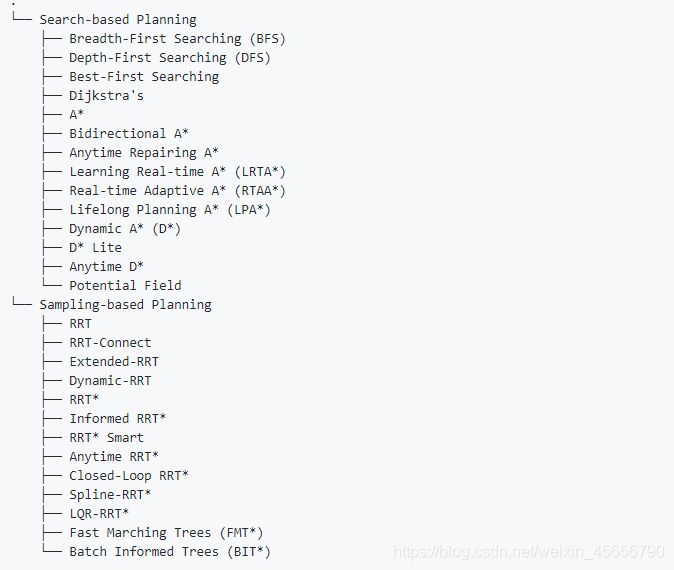
Task: Select the Search-based Planning heading
Action: tap(118, 20)
